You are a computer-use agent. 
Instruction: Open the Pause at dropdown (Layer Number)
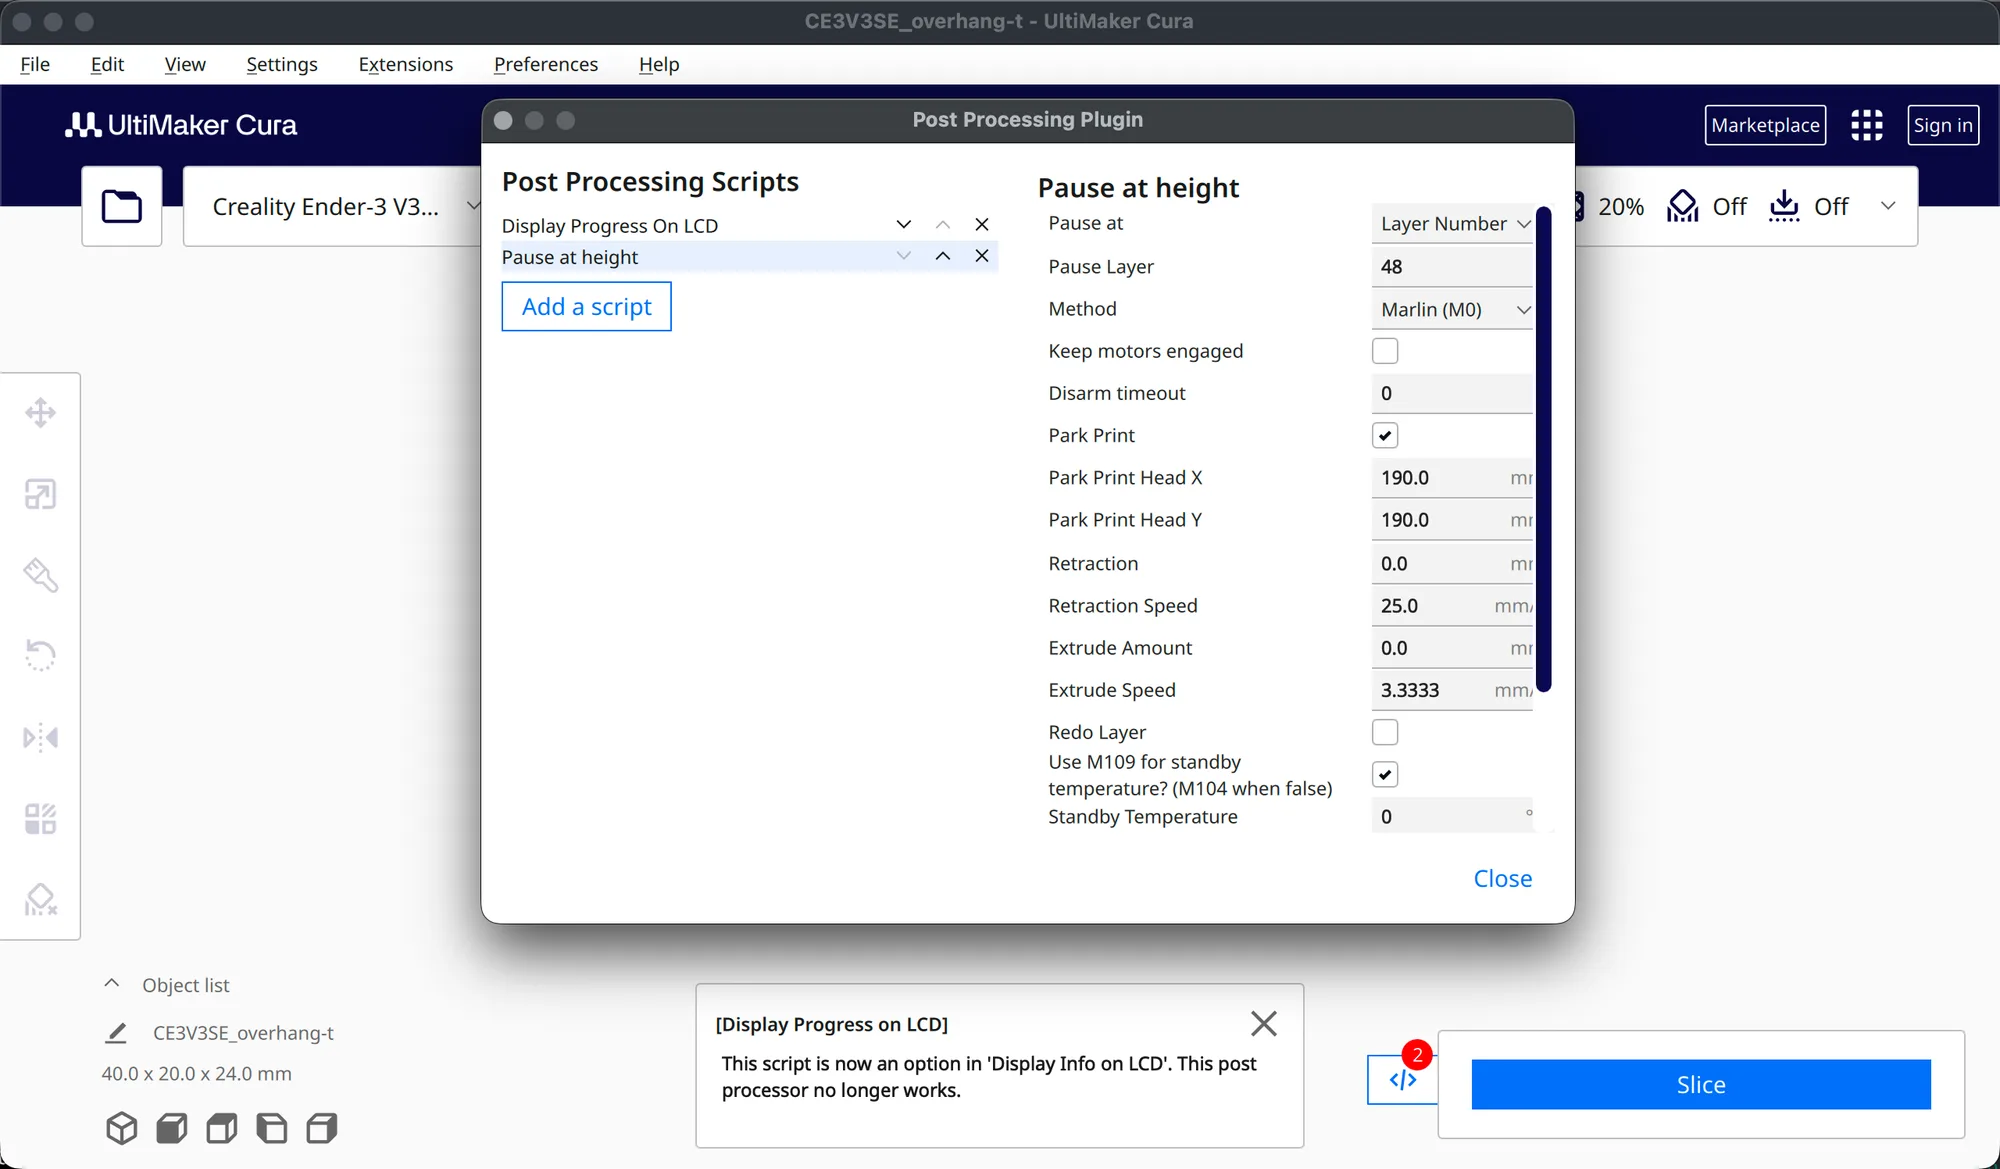[1452, 224]
